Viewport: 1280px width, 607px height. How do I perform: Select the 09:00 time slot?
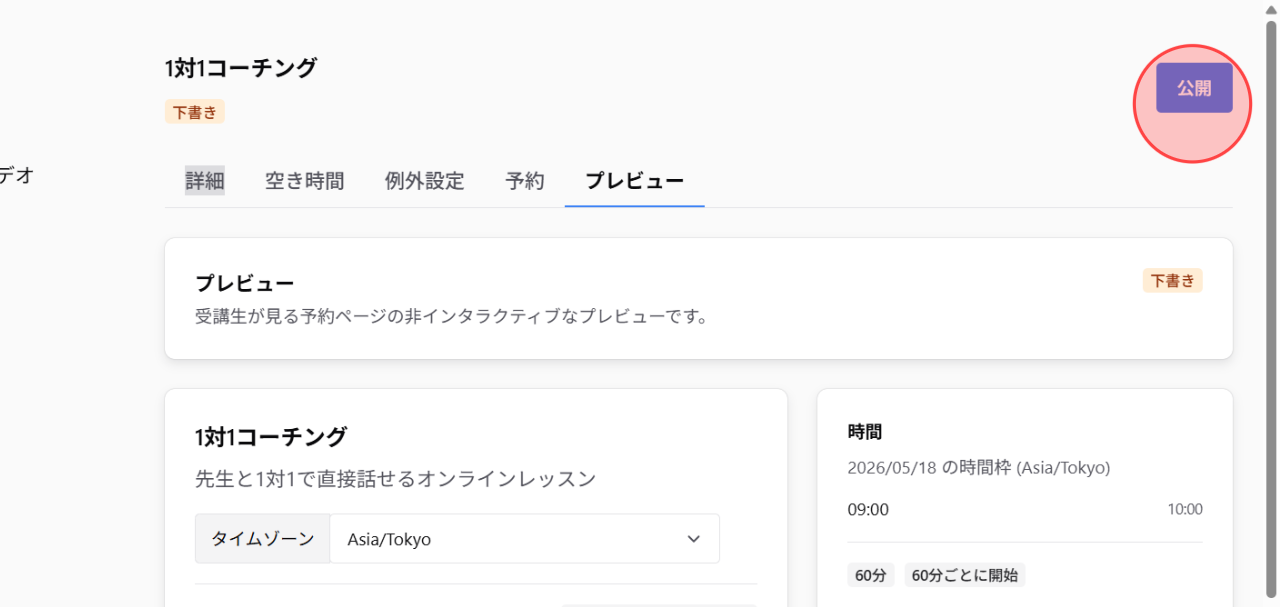tap(868, 510)
